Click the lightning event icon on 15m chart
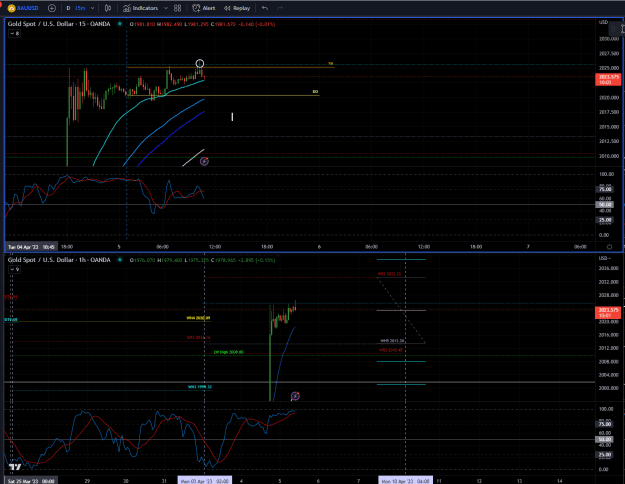625x484 pixels. coord(204,161)
